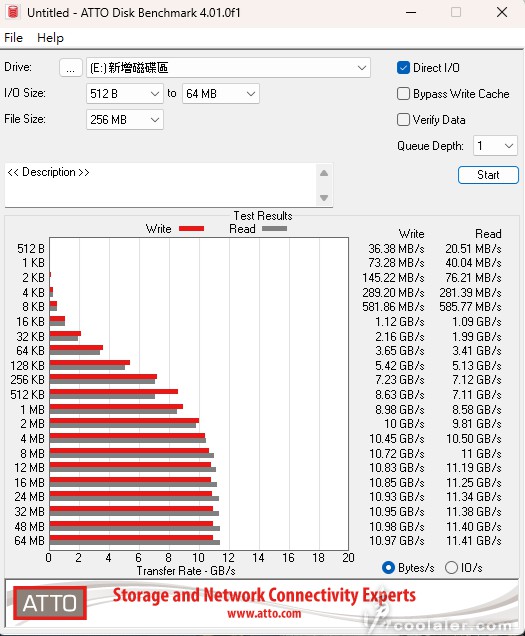This screenshot has width=525, height=636.
Task: Open the File menu
Action: (13, 38)
